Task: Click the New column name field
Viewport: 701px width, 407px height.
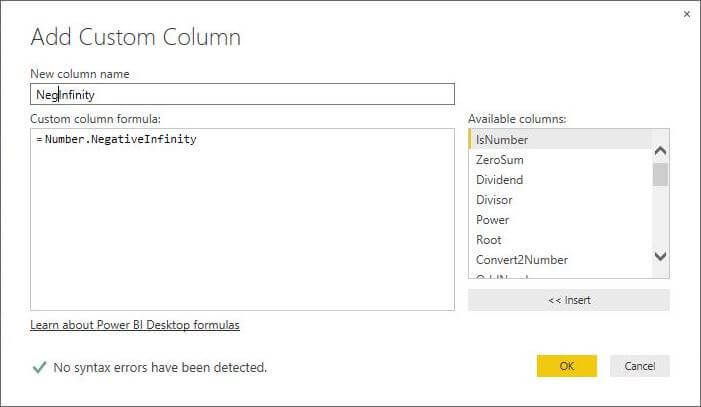Action: pos(242,95)
